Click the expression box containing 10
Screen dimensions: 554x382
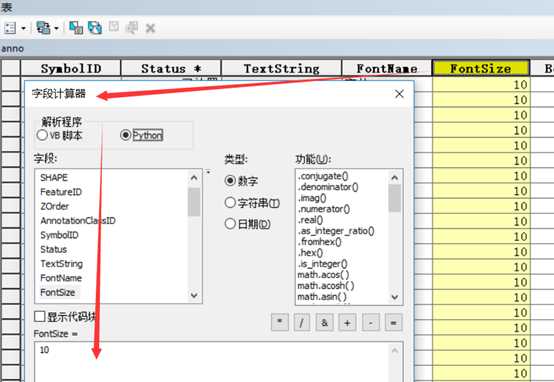[214, 362]
